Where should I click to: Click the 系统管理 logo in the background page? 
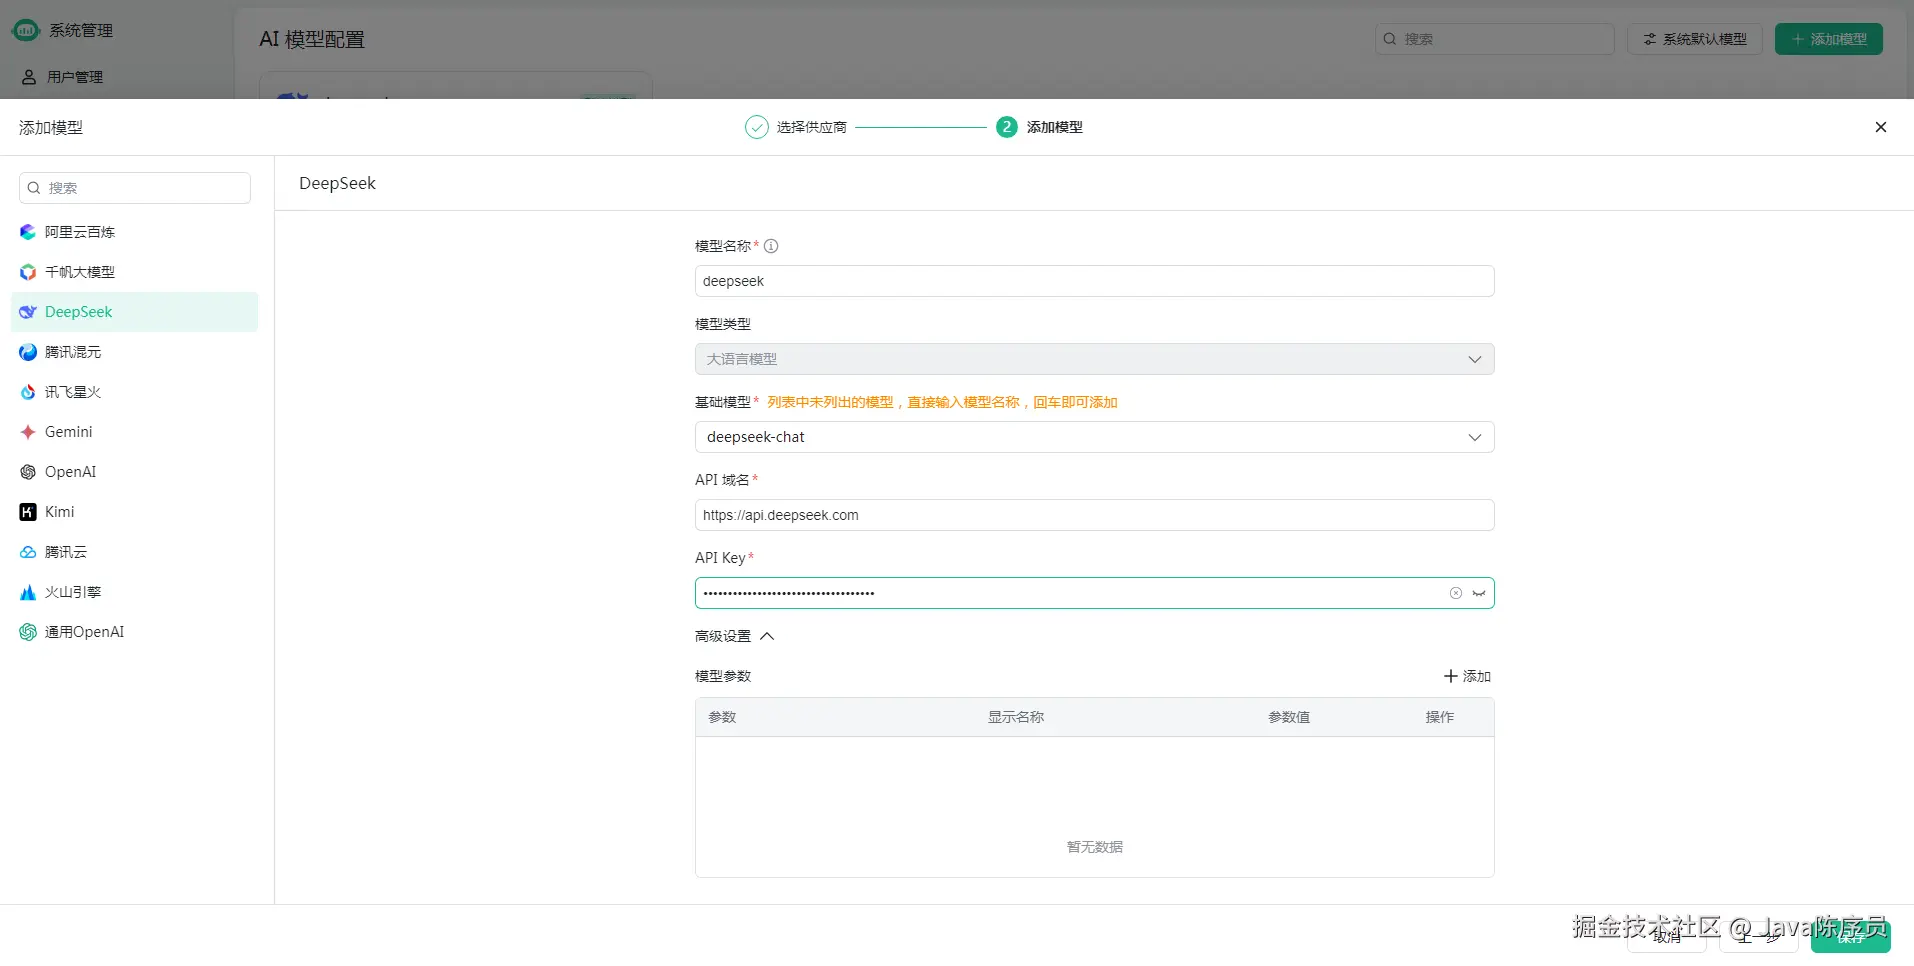point(25,30)
